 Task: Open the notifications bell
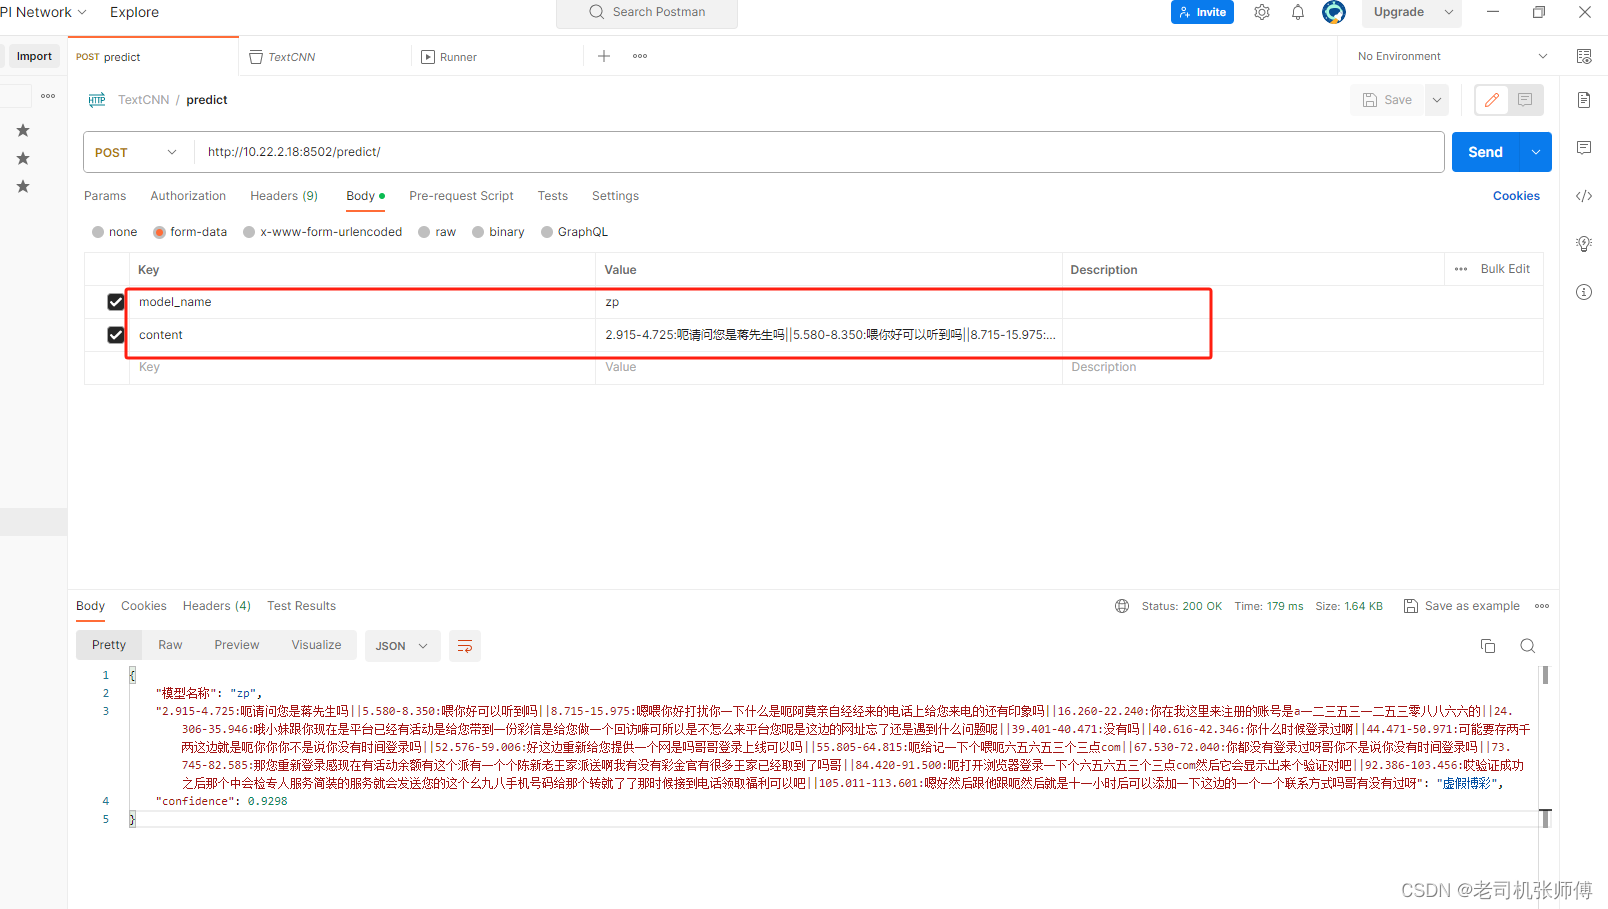(1298, 12)
